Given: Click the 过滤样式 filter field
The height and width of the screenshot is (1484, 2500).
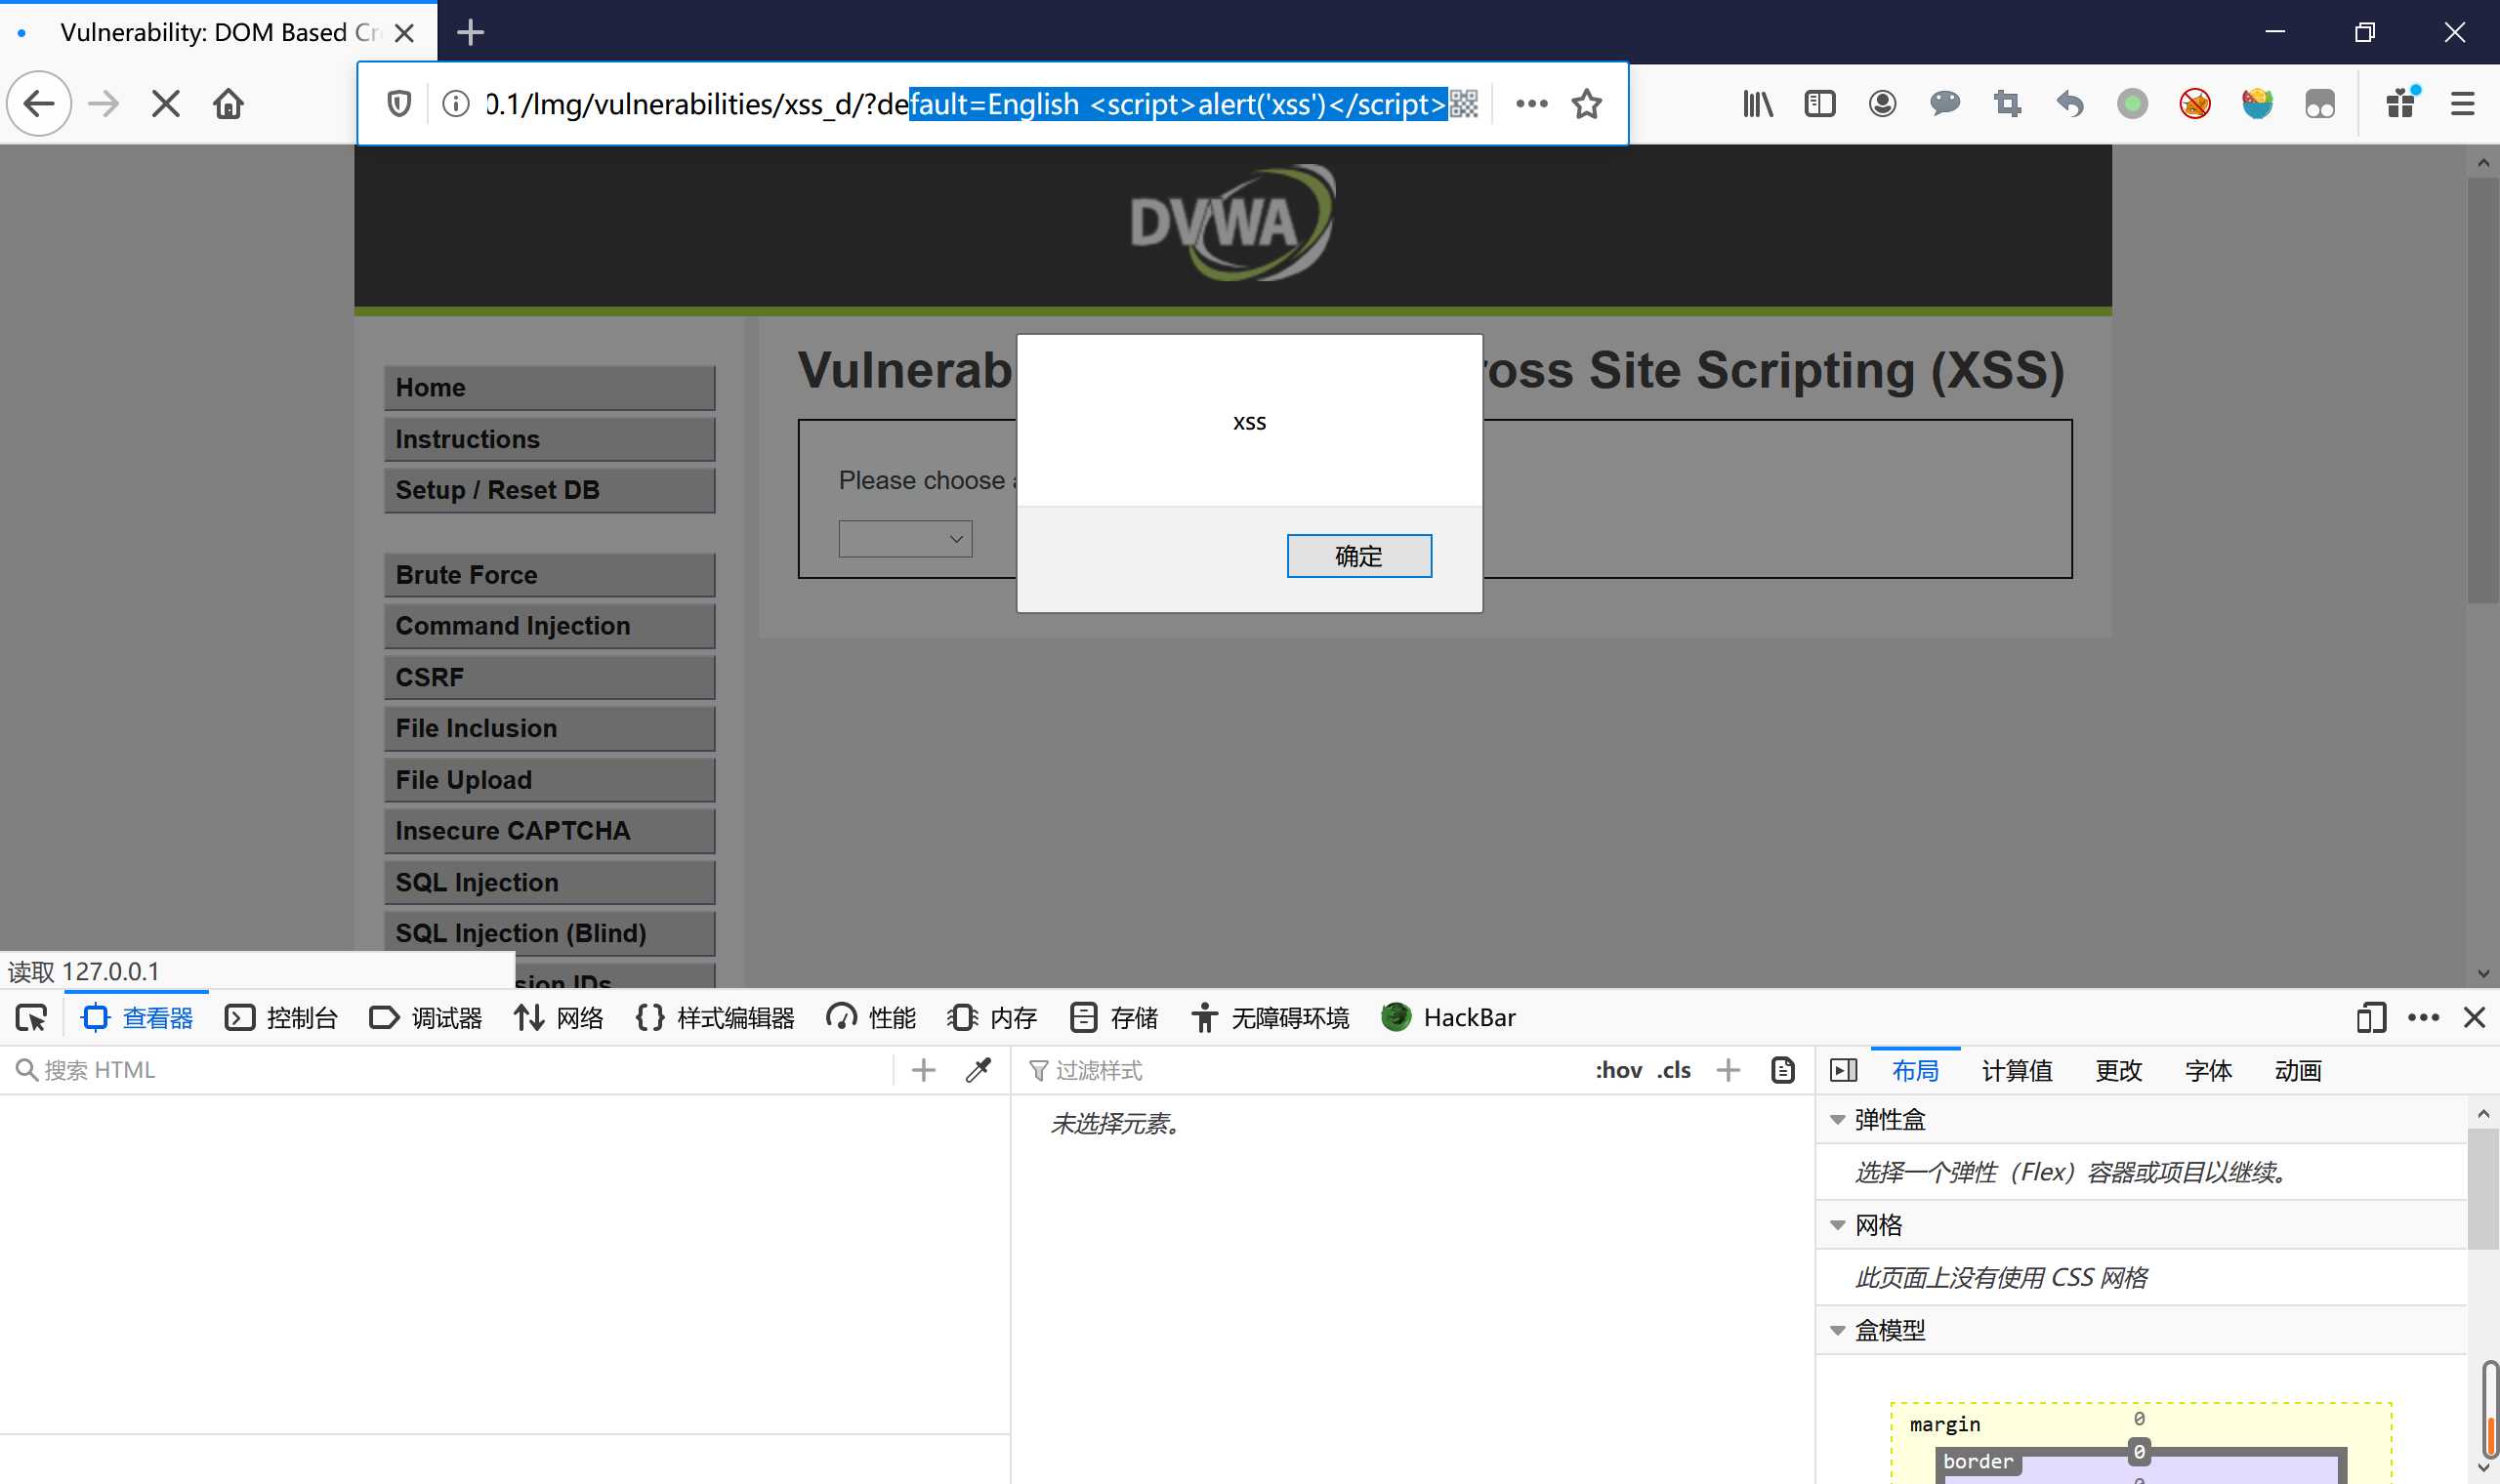Looking at the screenshot, I should [x=1300, y=1070].
